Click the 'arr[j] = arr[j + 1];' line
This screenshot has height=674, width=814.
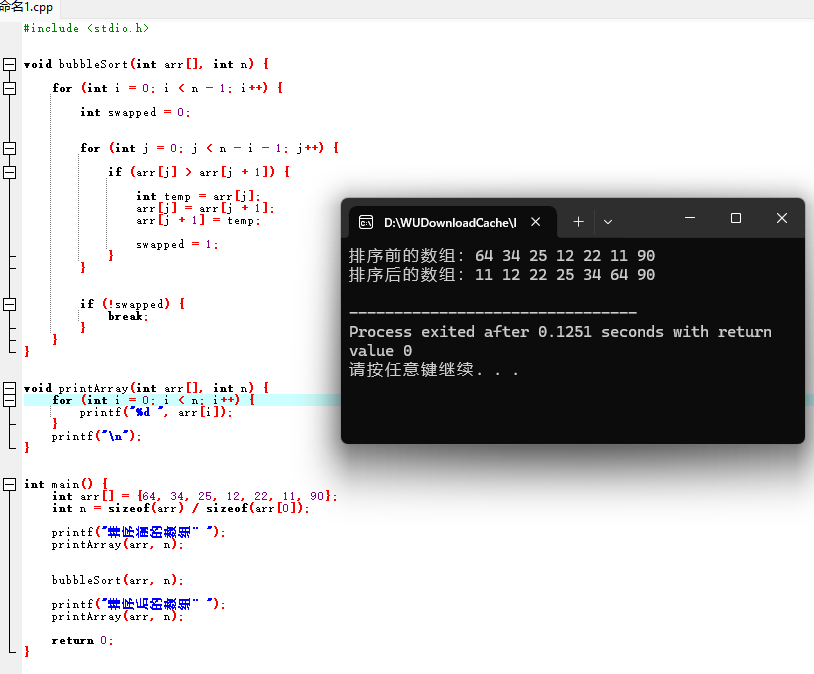pos(205,208)
